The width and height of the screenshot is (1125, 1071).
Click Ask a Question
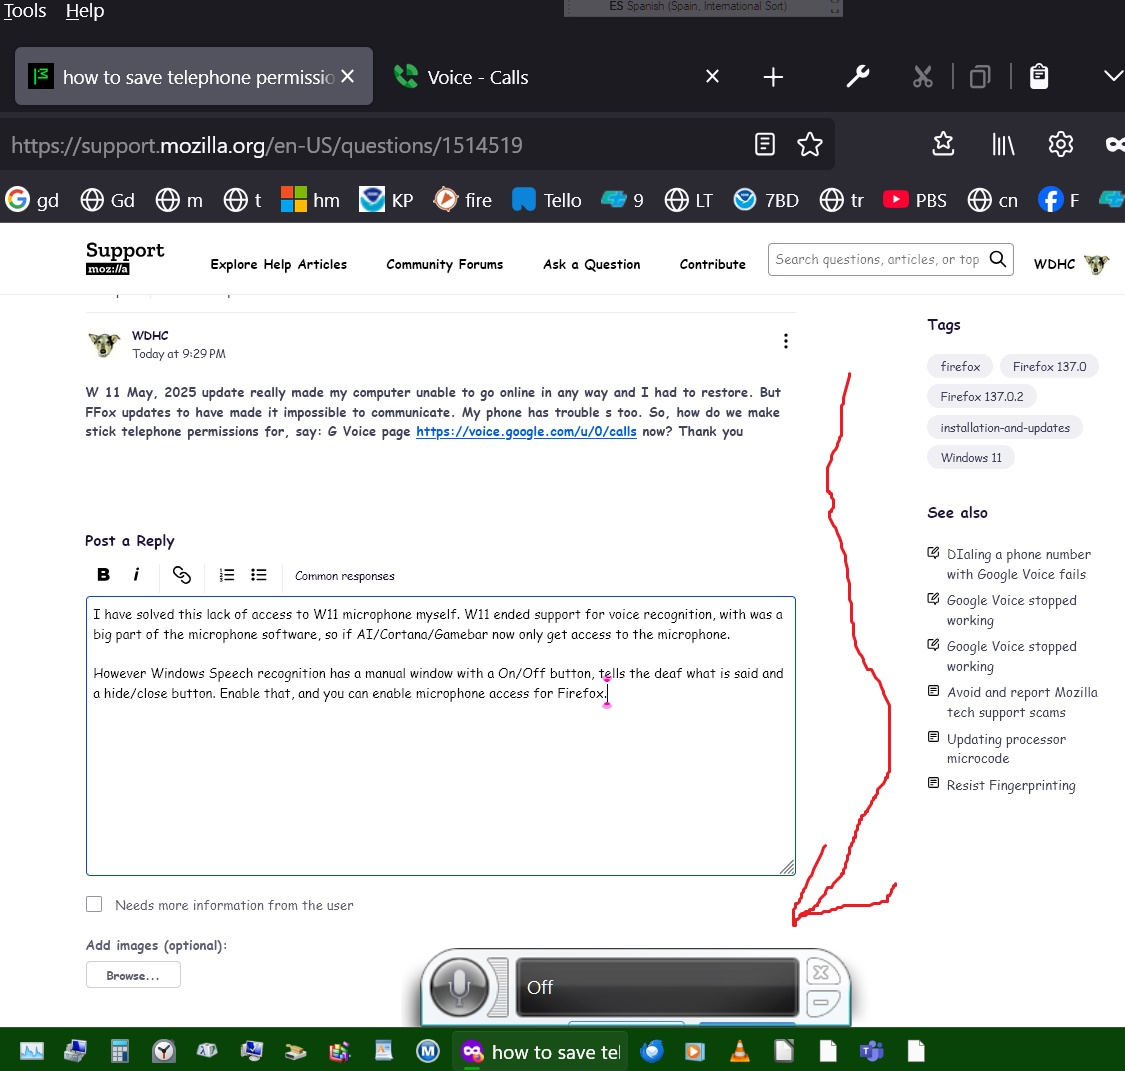[x=591, y=264]
